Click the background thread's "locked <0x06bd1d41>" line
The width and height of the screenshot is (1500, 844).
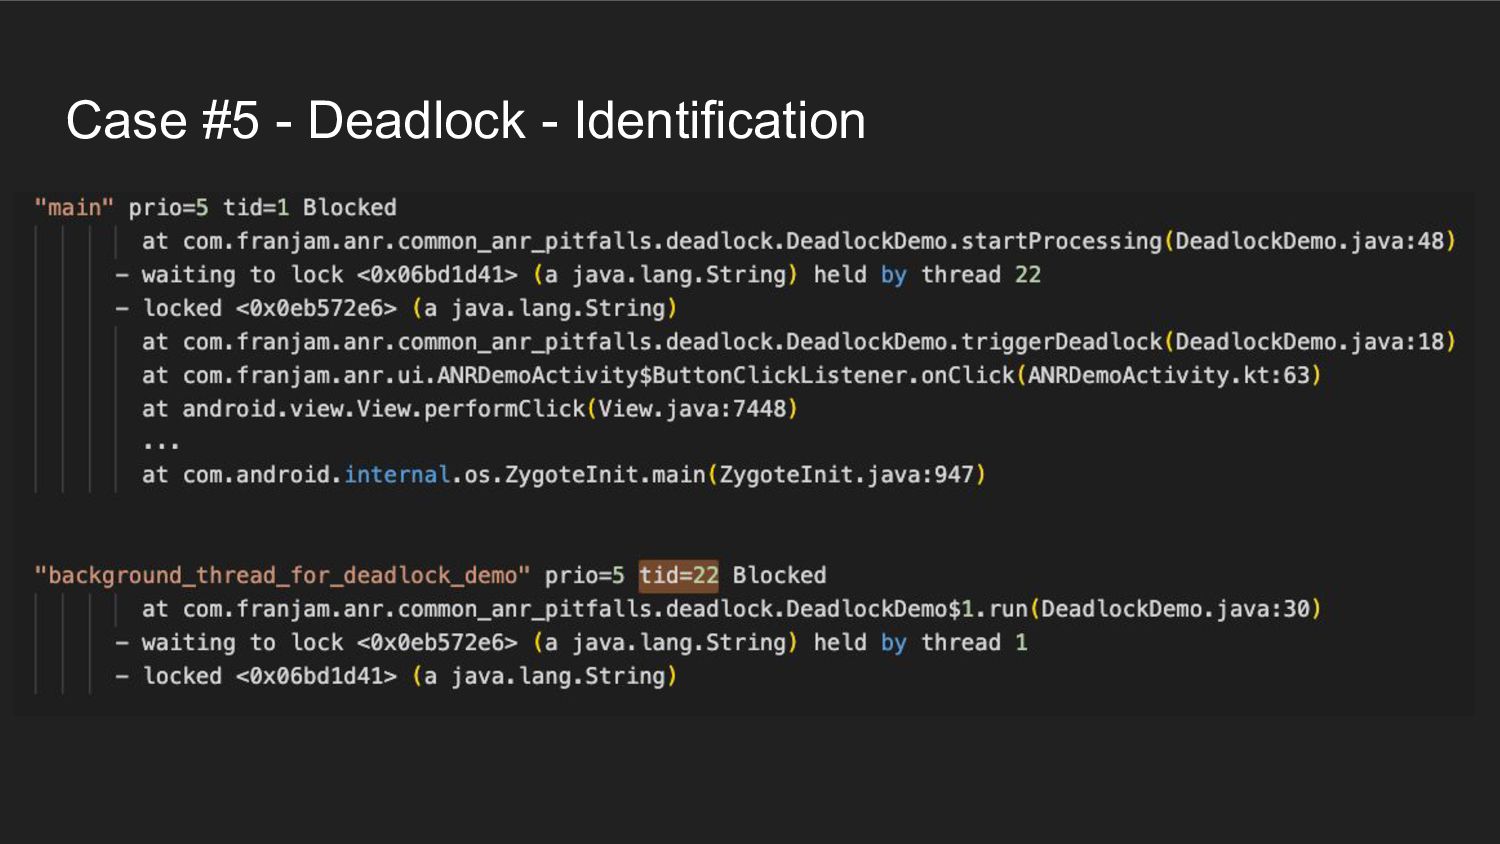(396, 676)
